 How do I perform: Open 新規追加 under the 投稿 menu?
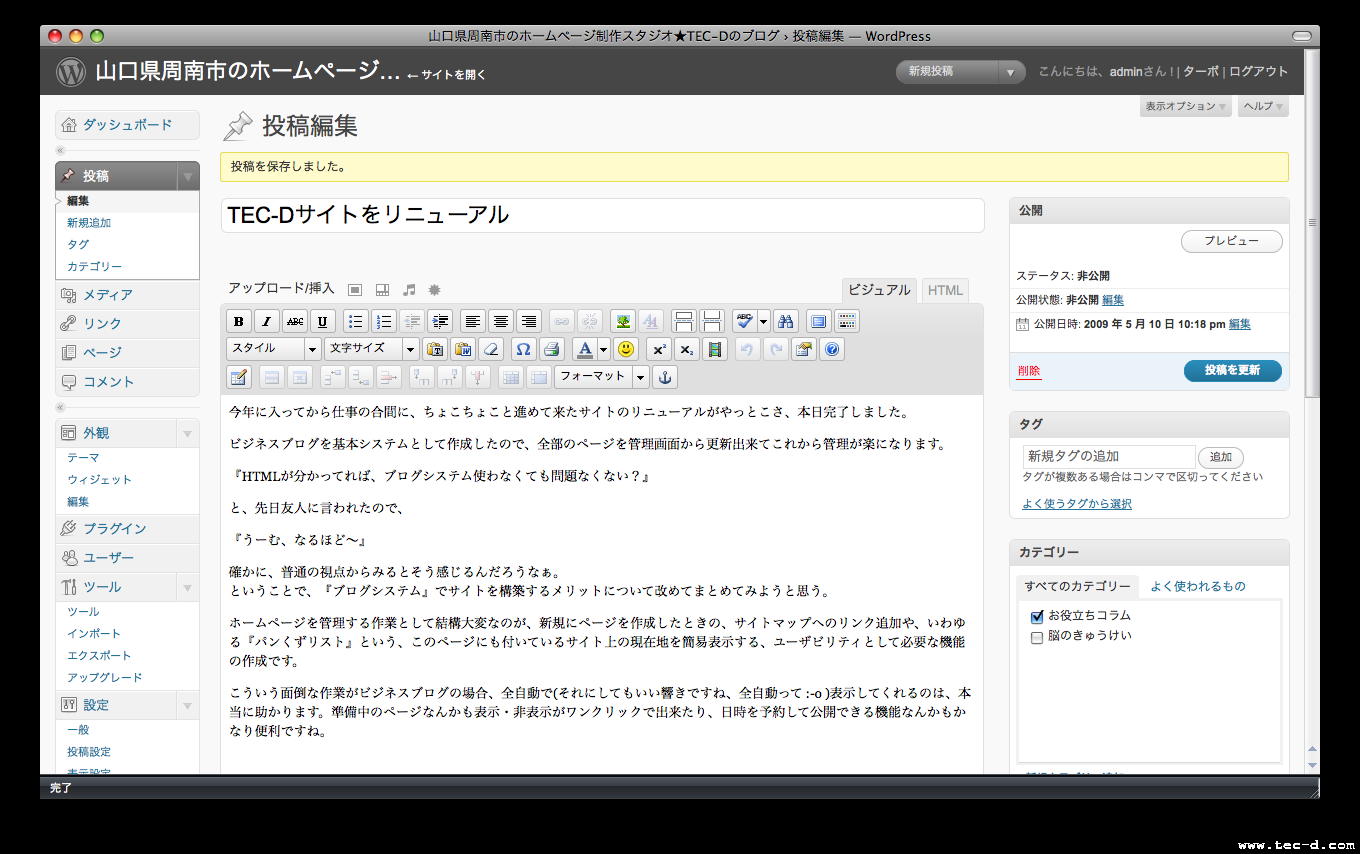click(x=89, y=223)
